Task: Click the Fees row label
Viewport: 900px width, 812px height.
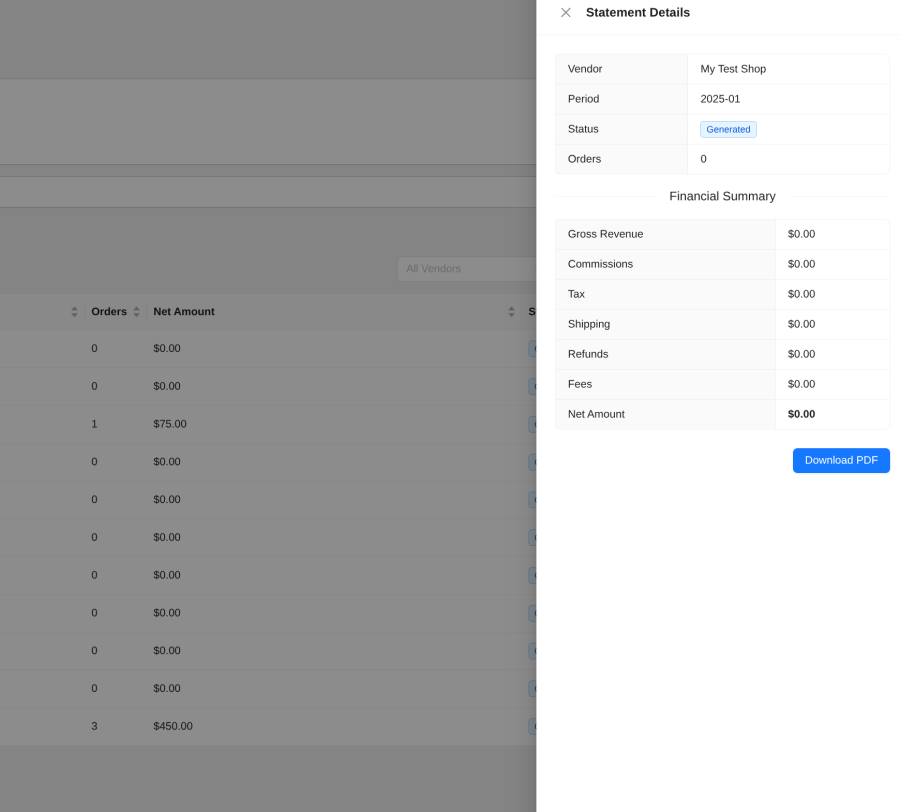Action: (580, 384)
